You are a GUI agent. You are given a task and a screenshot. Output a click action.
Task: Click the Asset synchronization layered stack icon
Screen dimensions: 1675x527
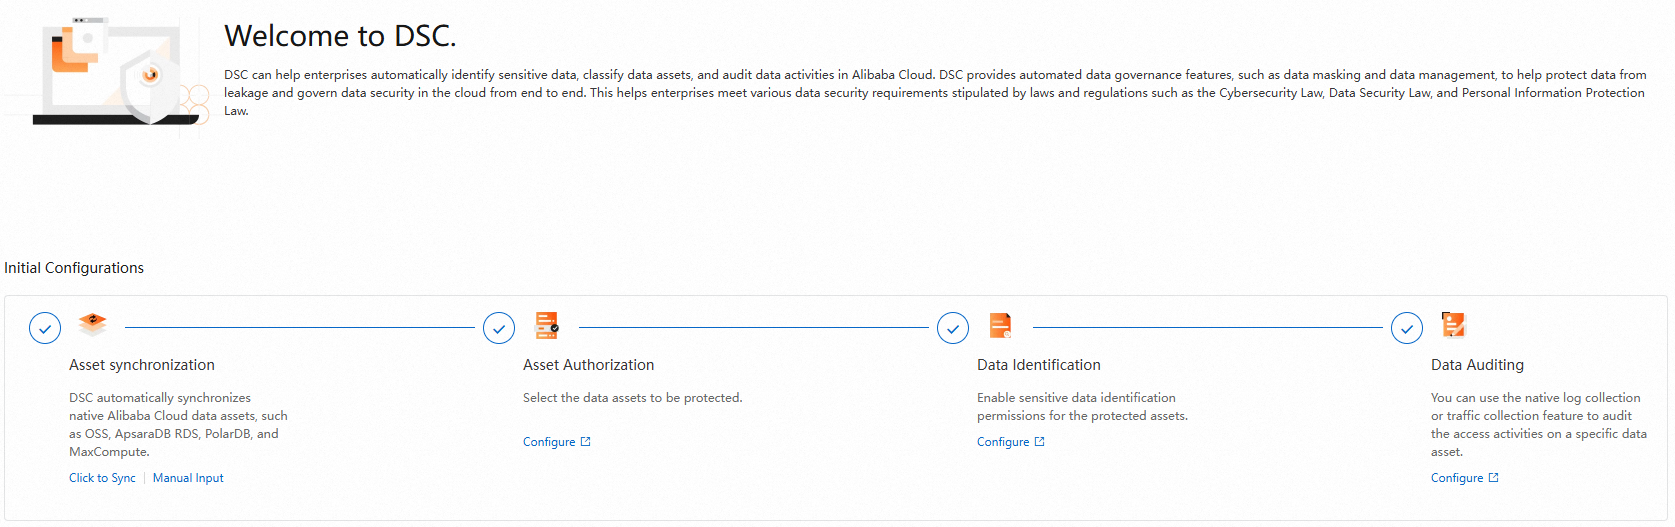point(92,324)
